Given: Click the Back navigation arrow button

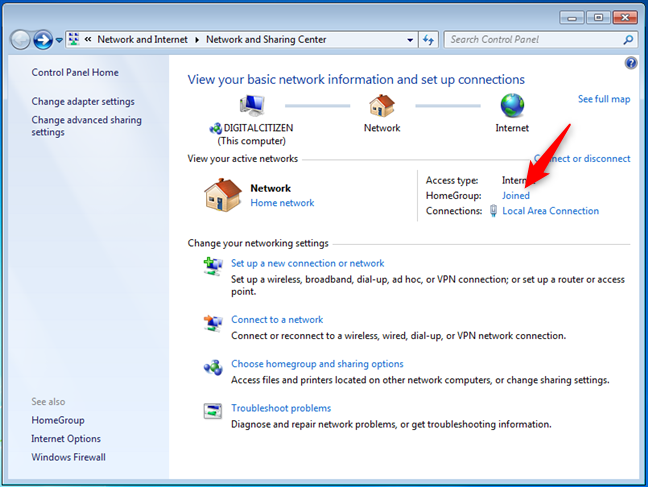Looking at the screenshot, I should click(x=20, y=40).
